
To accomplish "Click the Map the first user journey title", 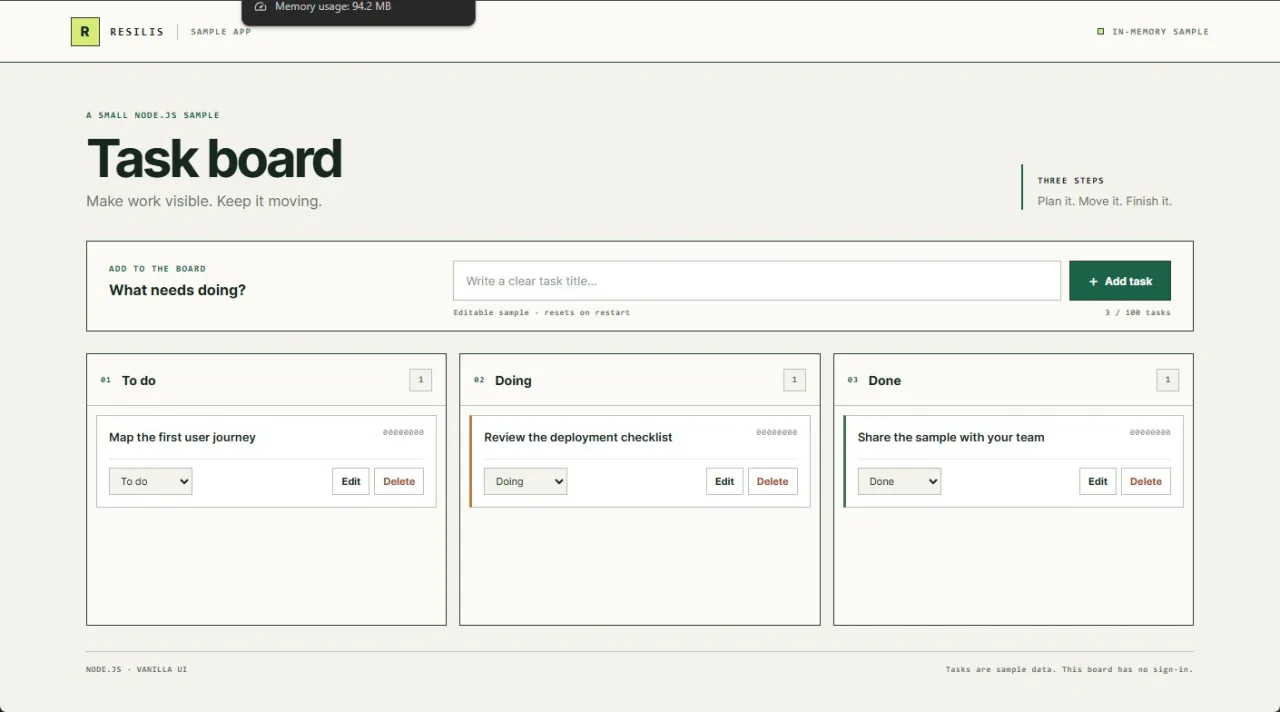I will pyautogui.click(x=182, y=437).
